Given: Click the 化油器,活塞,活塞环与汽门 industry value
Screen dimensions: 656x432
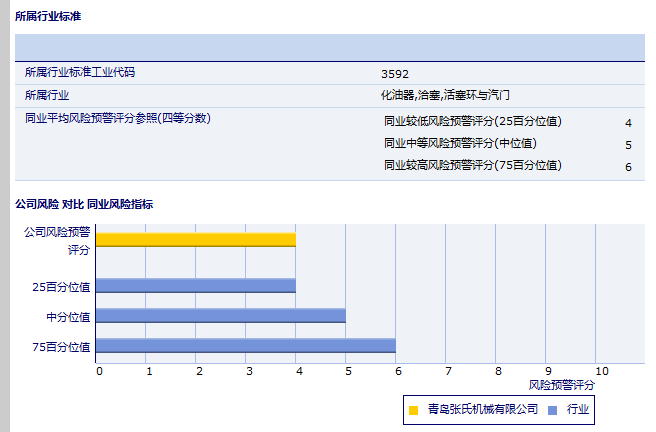Looking at the screenshot, I should 445,95.
